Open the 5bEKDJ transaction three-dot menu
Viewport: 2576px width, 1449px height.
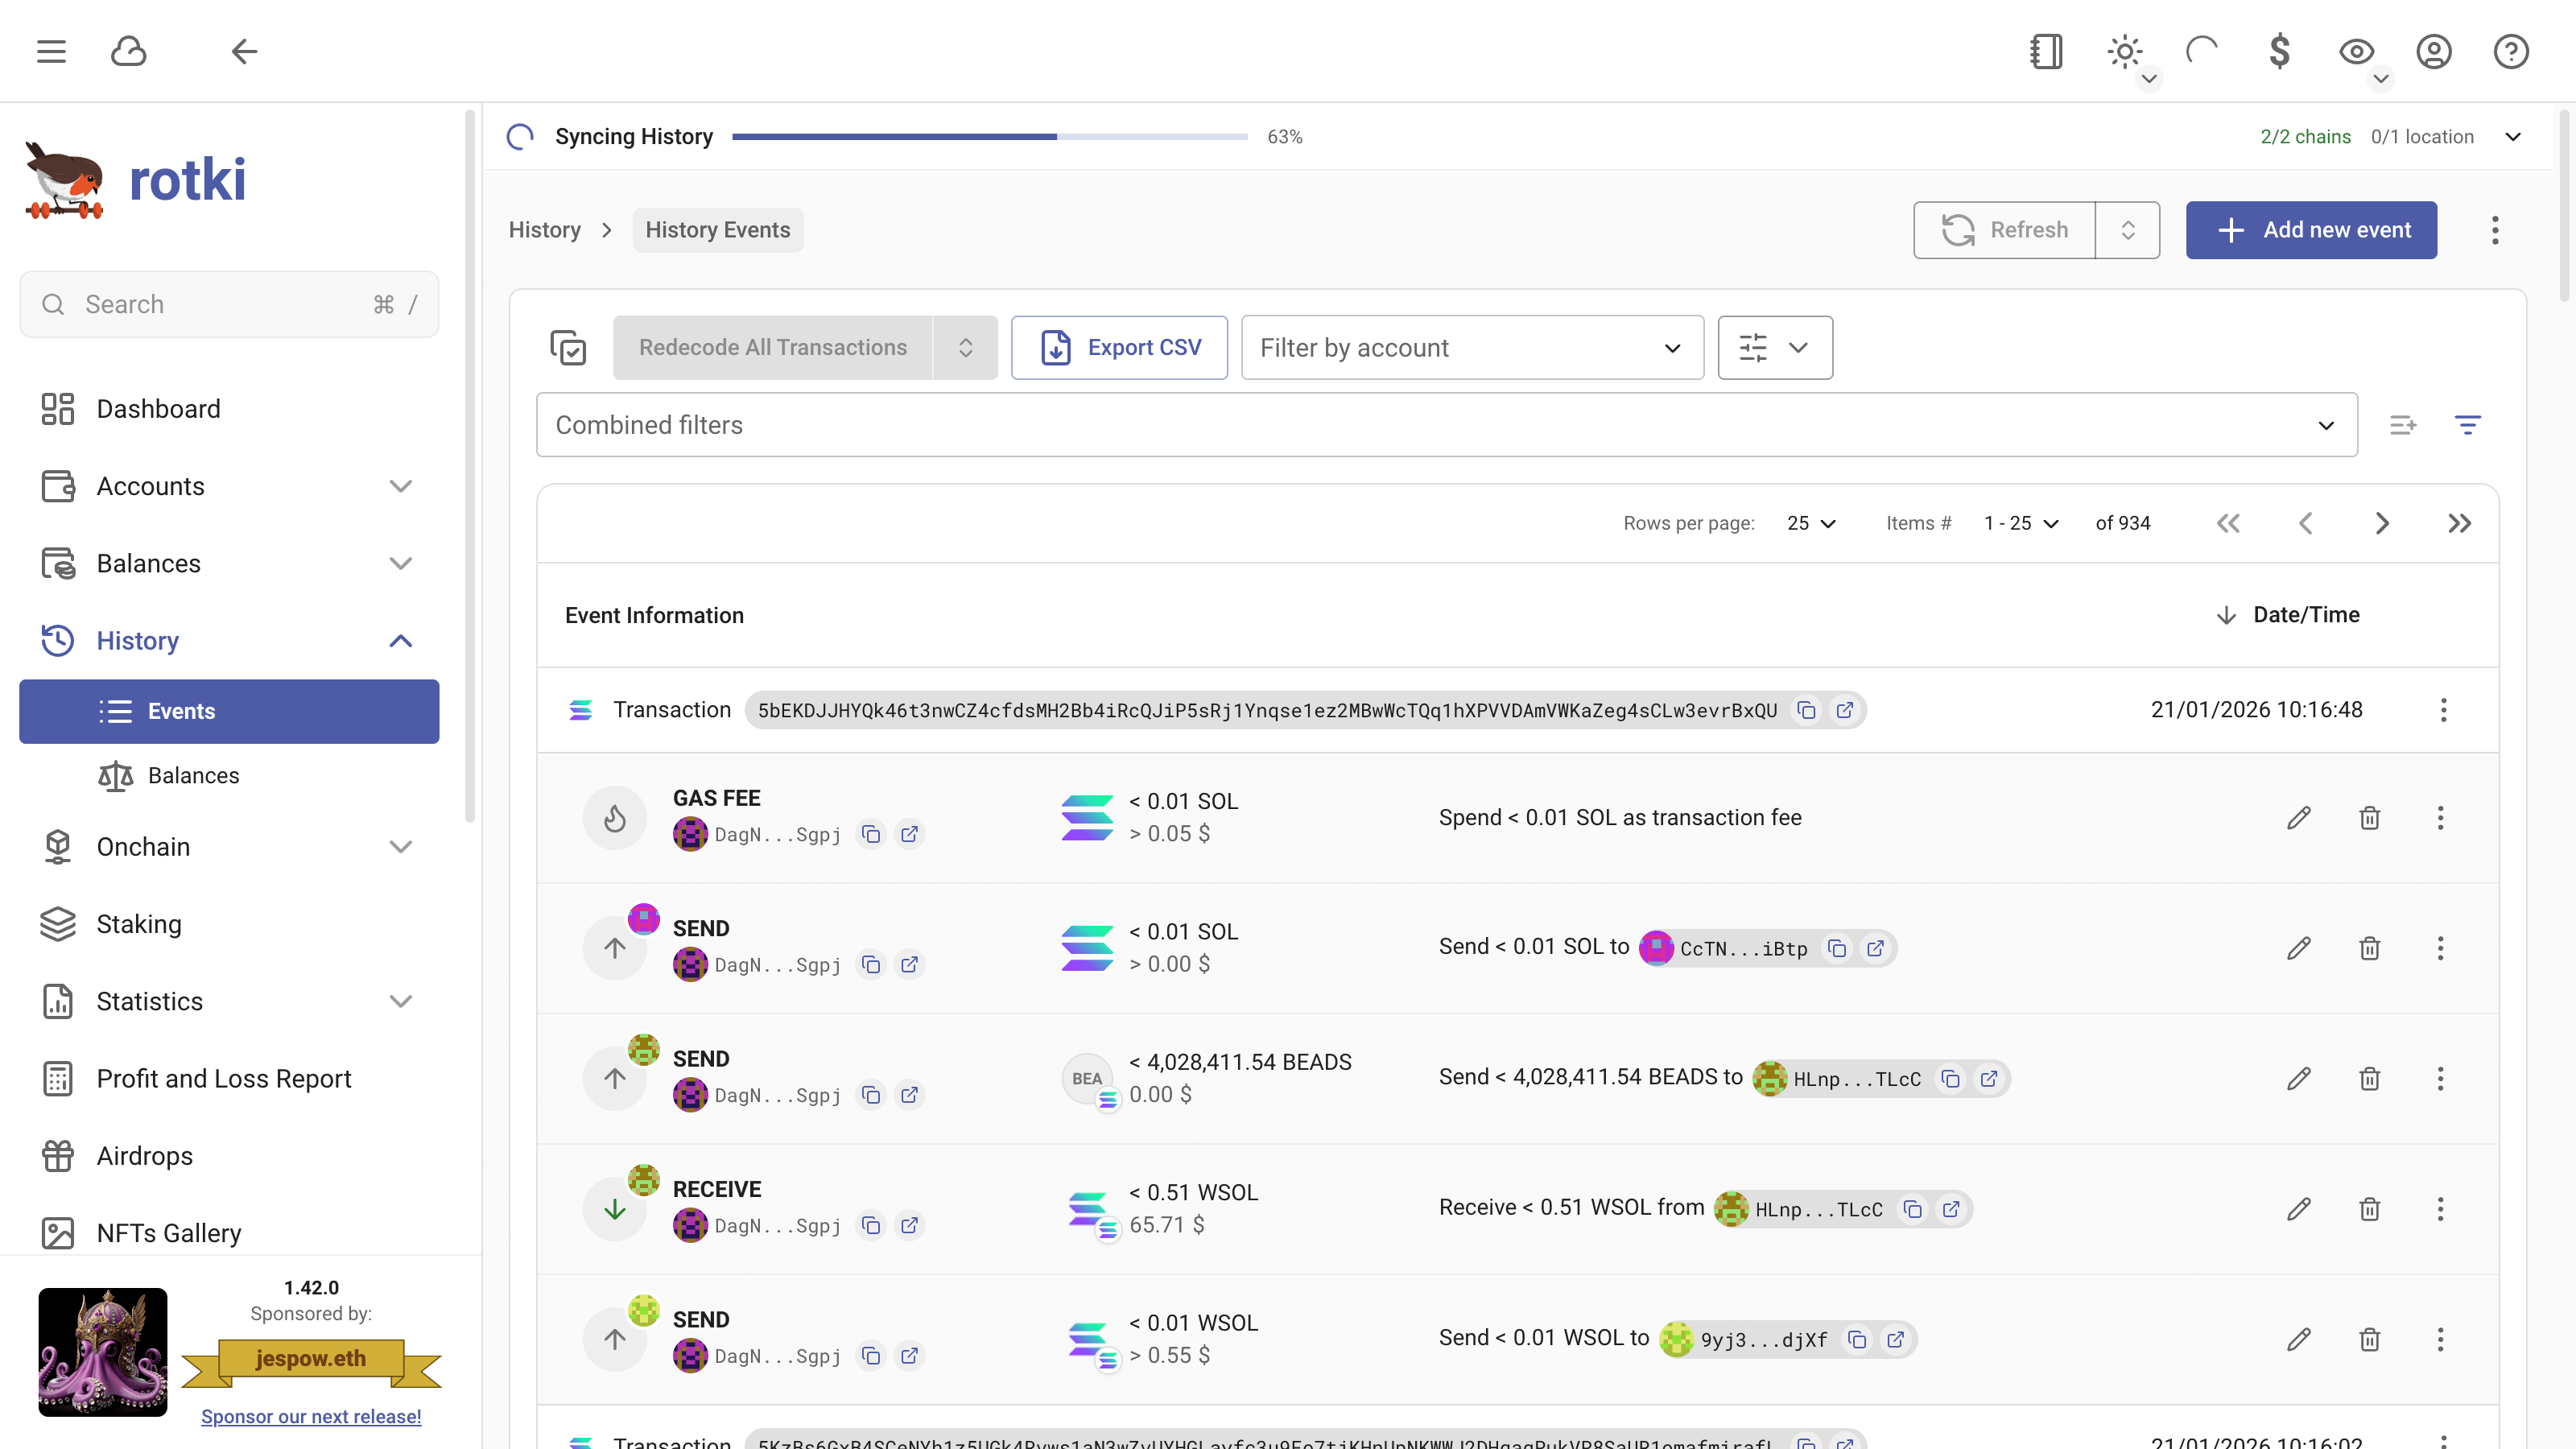pyautogui.click(x=2443, y=710)
